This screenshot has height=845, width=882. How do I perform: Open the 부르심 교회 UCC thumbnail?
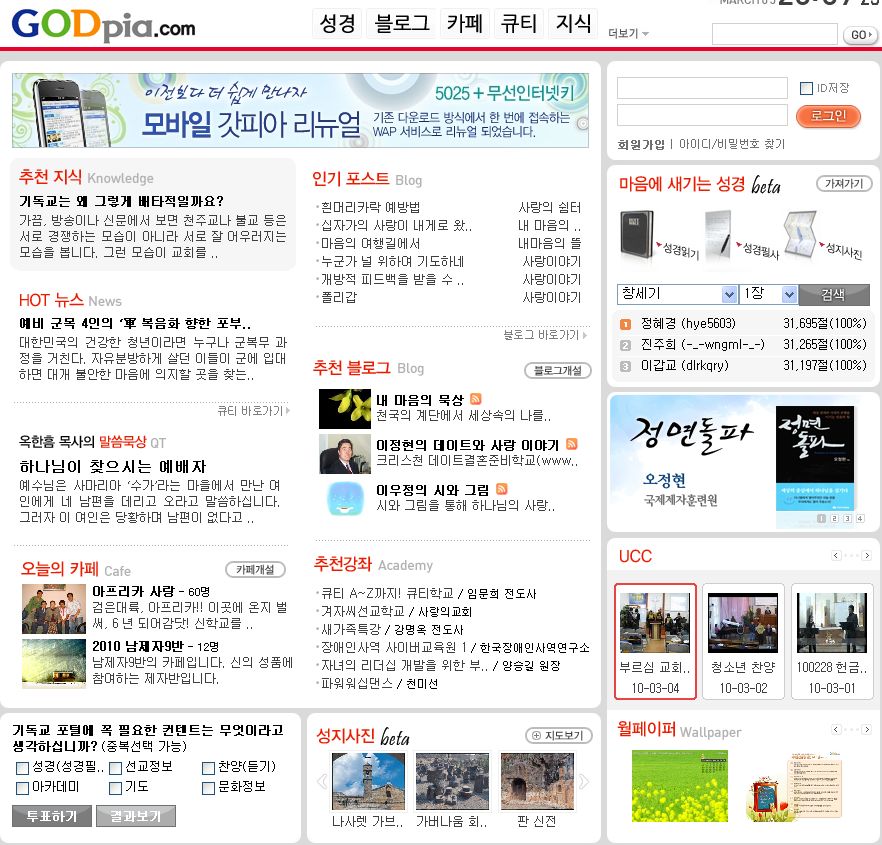point(655,641)
